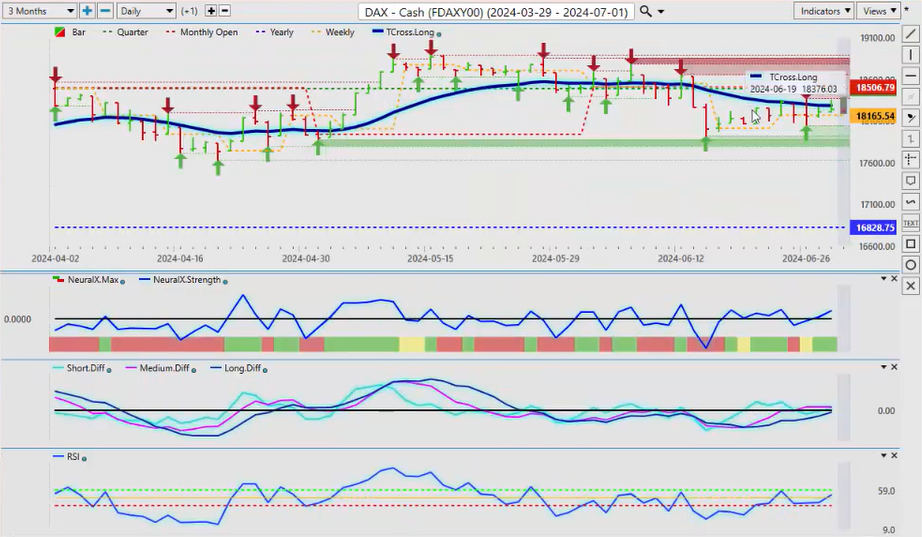Click the NeuralX.Max legend label

click(x=93, y=280)
